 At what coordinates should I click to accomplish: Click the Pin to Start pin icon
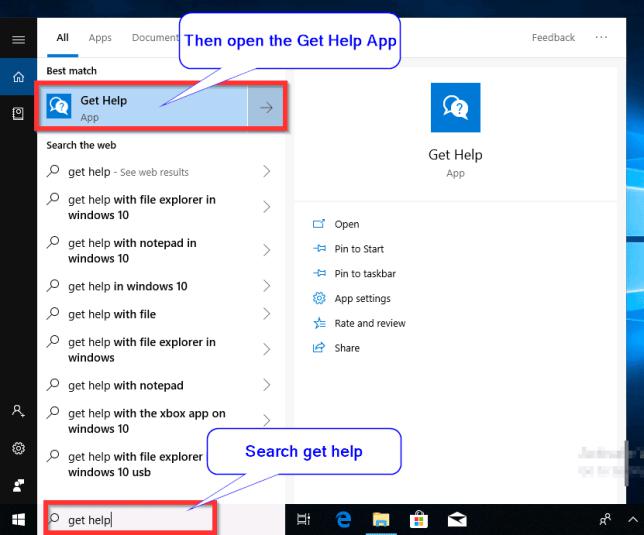[x=319, y=248]
